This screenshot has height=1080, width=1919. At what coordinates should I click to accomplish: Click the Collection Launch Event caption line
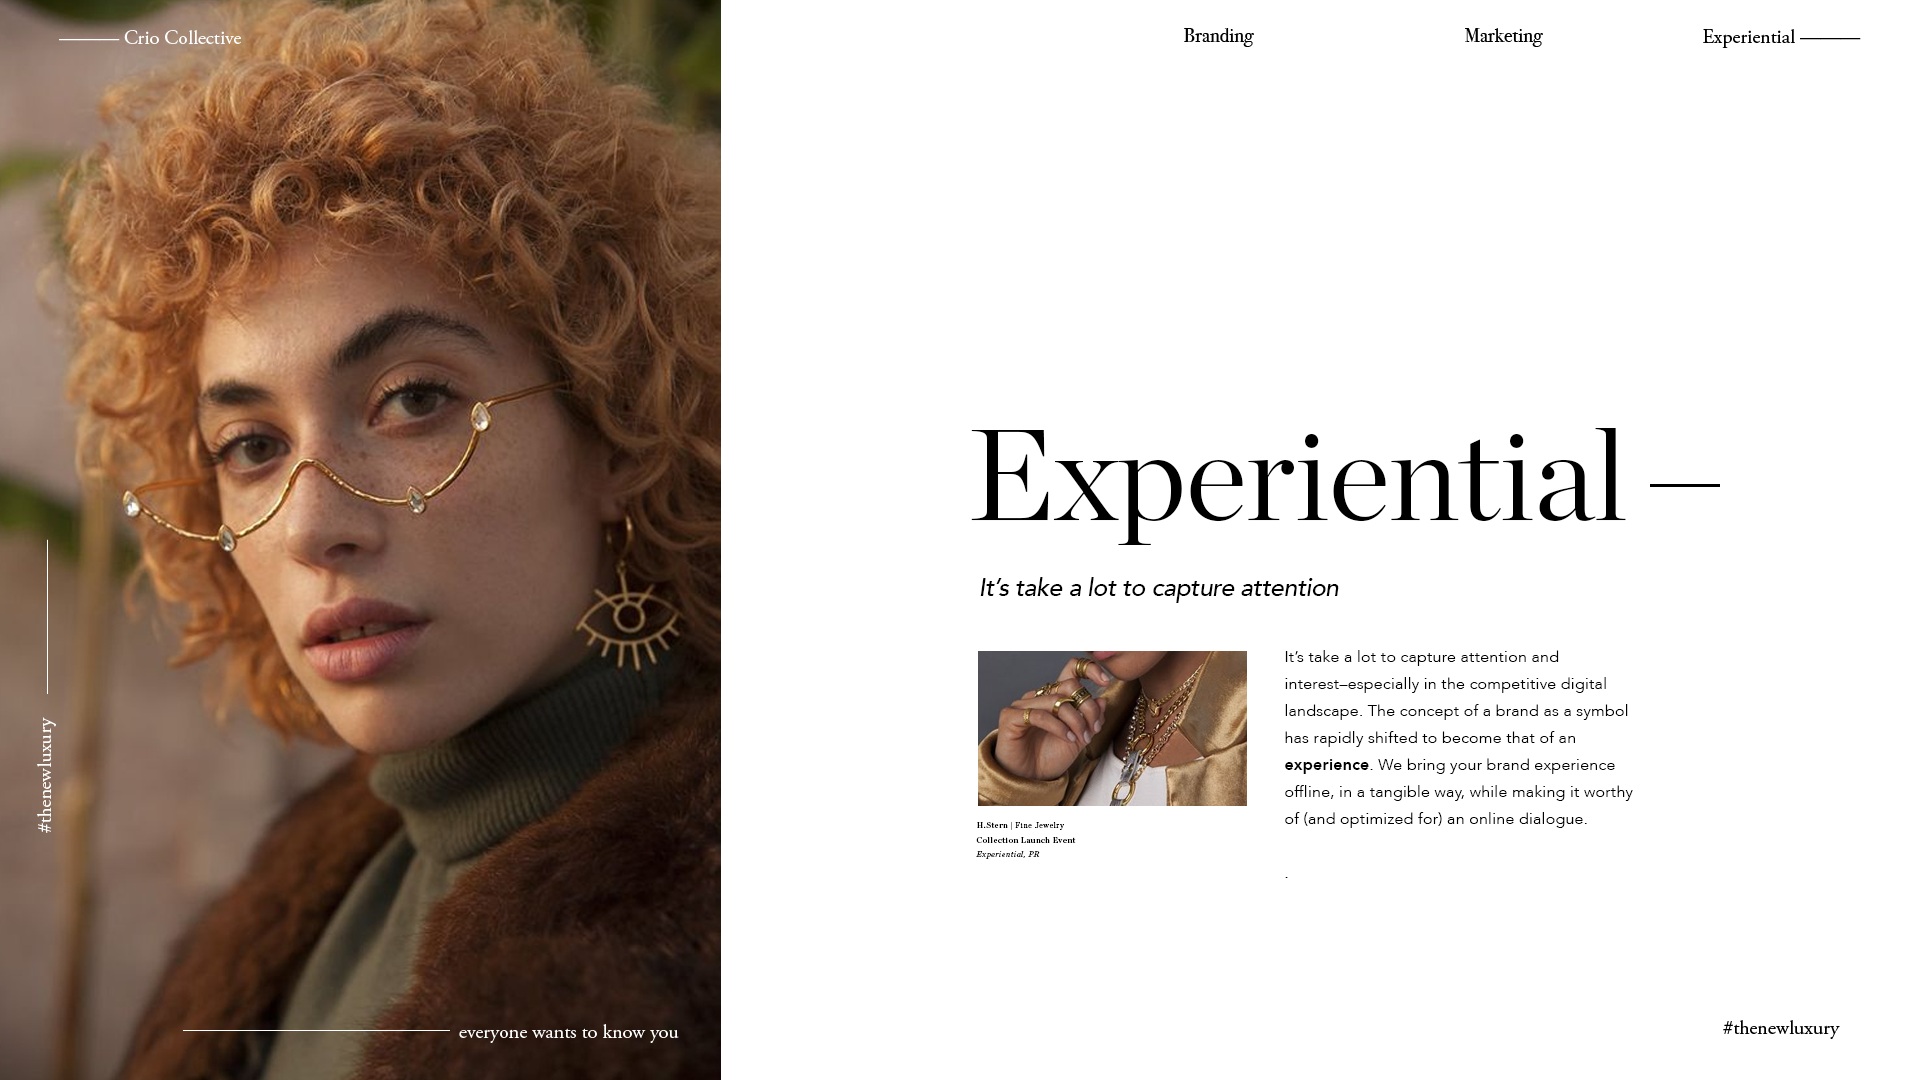click(1026, 840)
